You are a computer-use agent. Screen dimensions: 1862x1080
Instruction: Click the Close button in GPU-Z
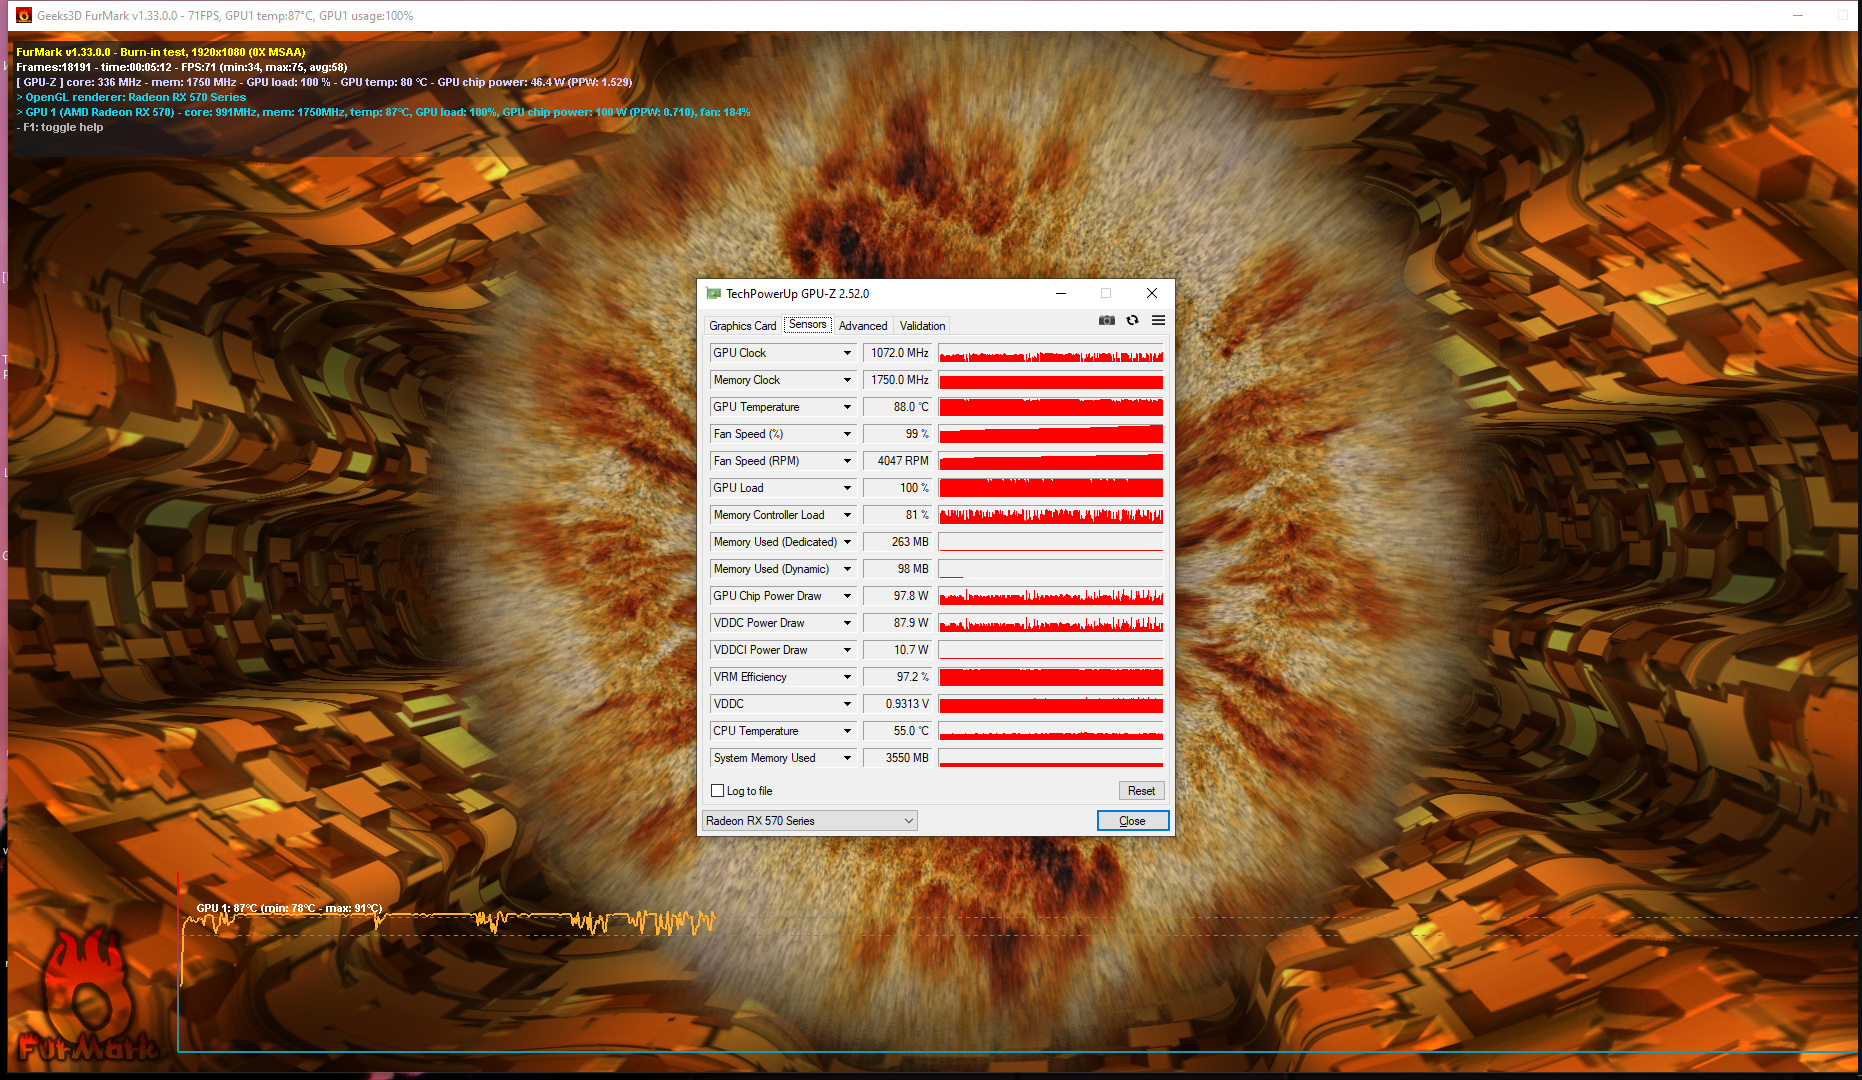[x=1133, y=821]
